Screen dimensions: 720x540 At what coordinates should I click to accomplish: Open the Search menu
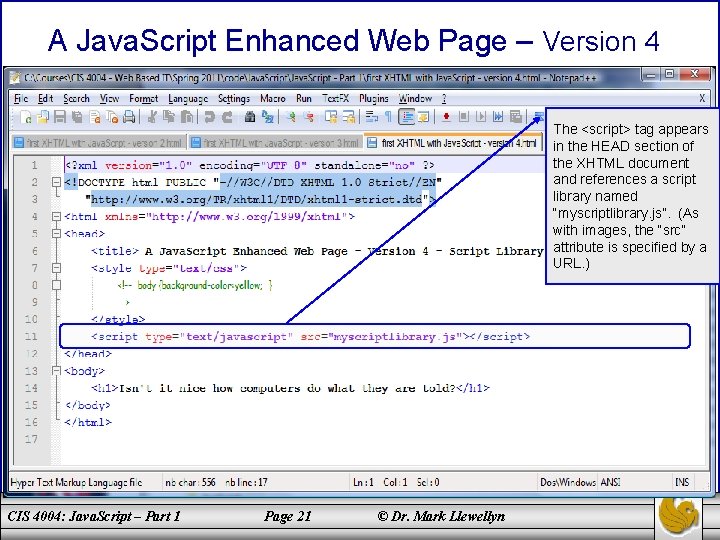pyautogui.click(x=76, y=99)
